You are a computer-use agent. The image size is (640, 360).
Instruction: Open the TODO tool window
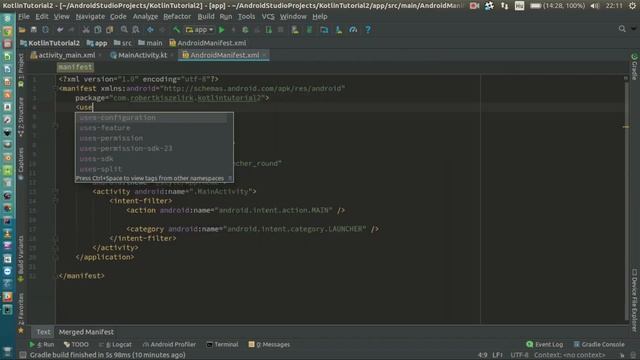[x=76, y=344]
